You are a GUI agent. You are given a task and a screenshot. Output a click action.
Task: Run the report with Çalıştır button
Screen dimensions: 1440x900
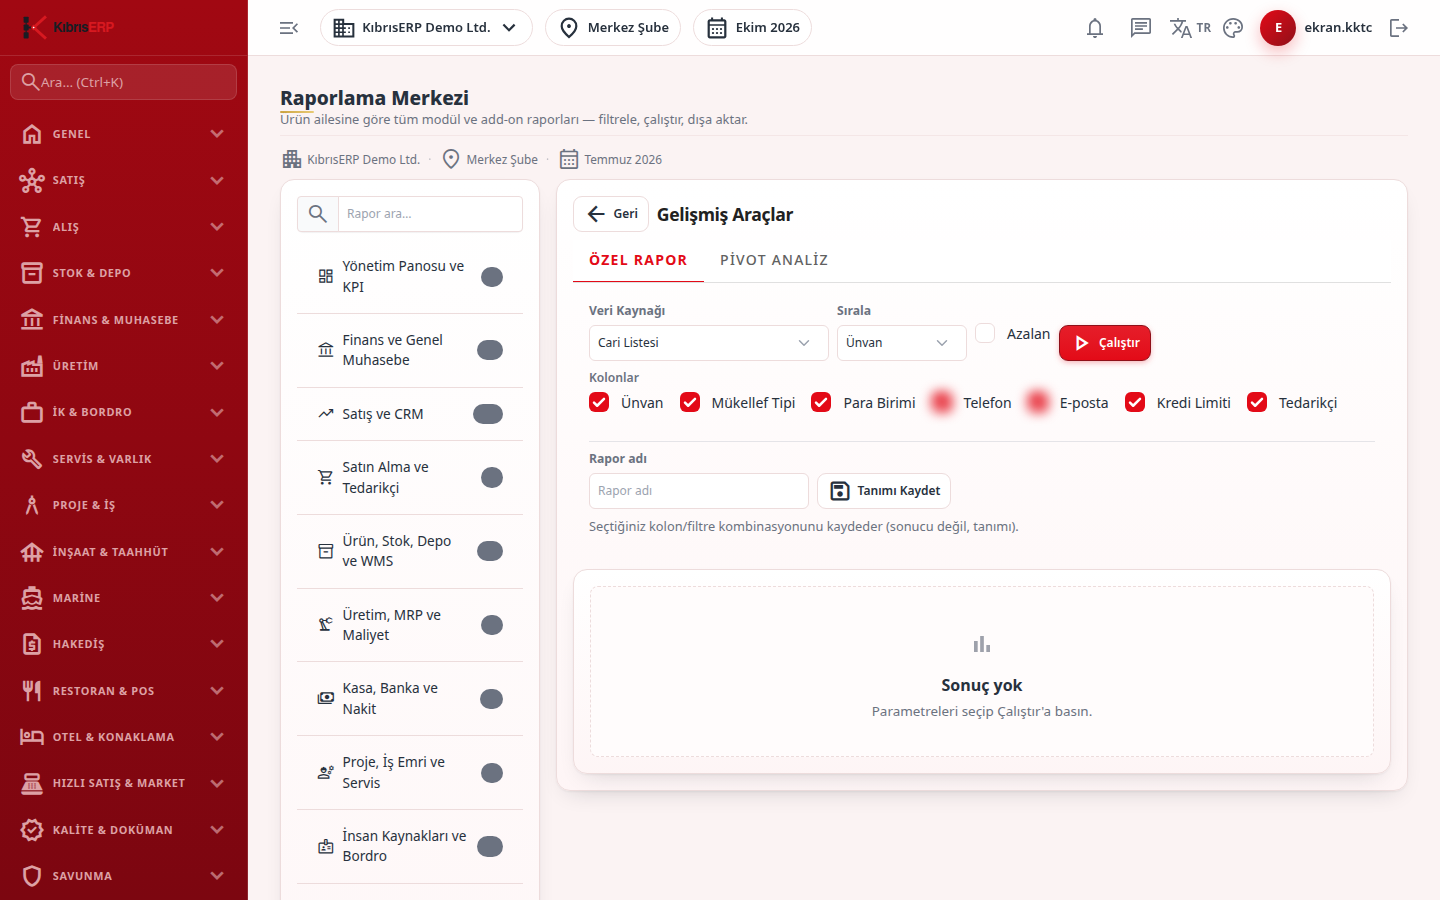click(1105, 343)
